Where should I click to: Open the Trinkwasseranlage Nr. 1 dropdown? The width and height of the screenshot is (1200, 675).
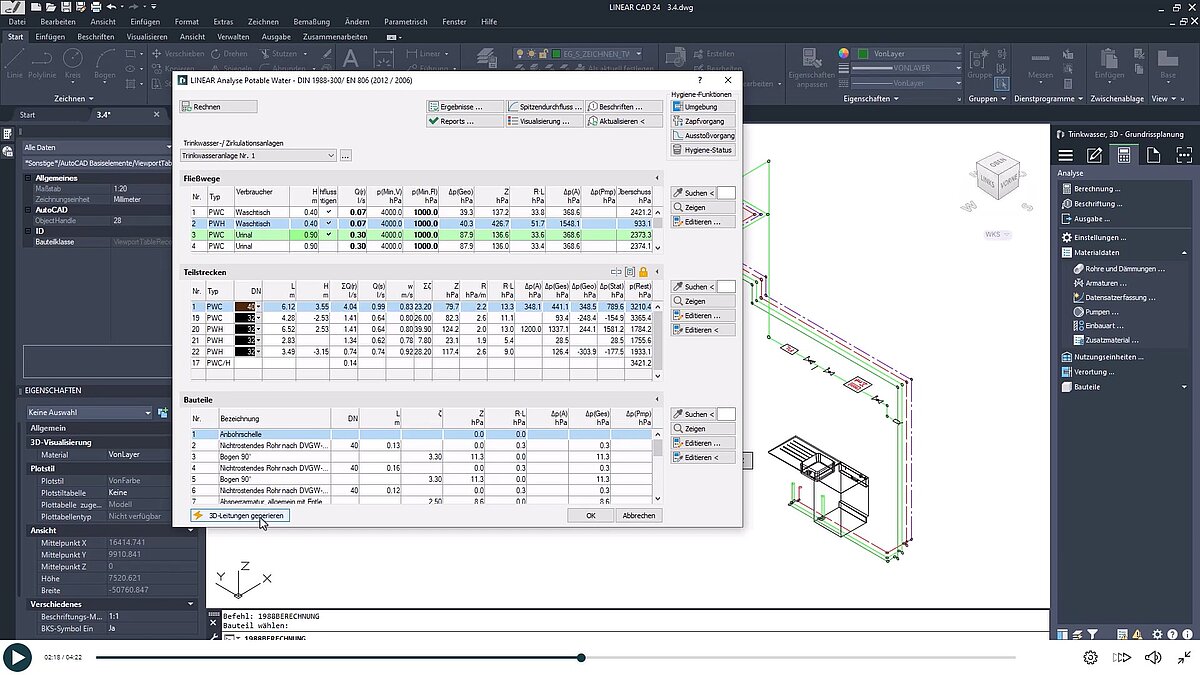(x=330, y=156)
